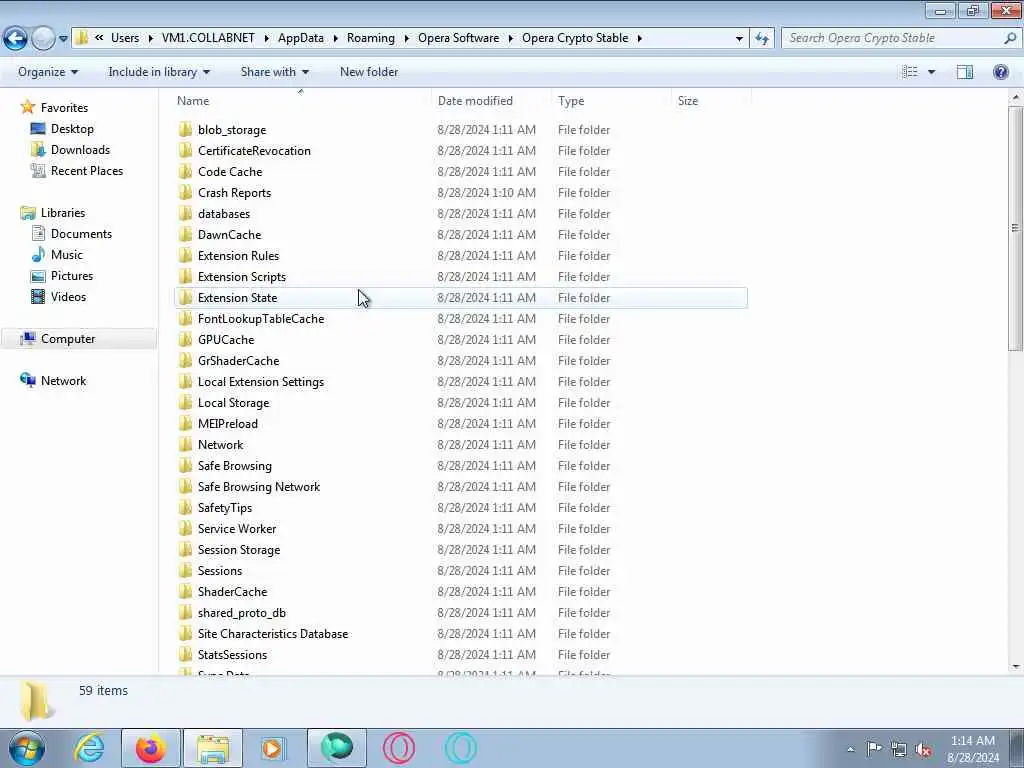The width and height of the screenshot is (1024, 768).
Task: Click the FontLookupTableCache folder name
Action: click(261, 319)
